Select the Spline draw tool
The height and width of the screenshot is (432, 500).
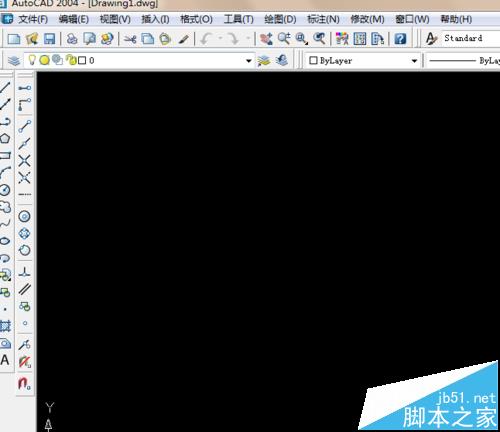5,224
